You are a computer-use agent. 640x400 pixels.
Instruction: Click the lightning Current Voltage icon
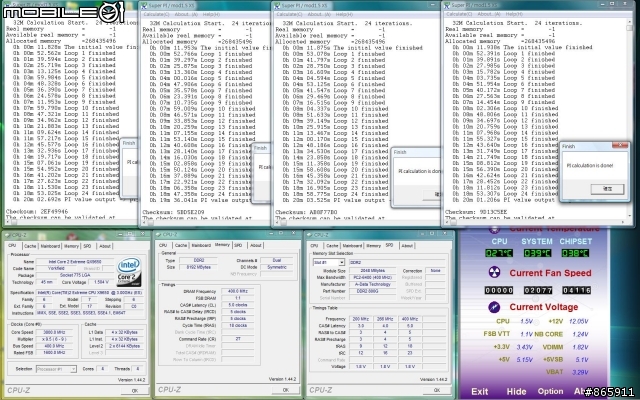click(494, 307)
